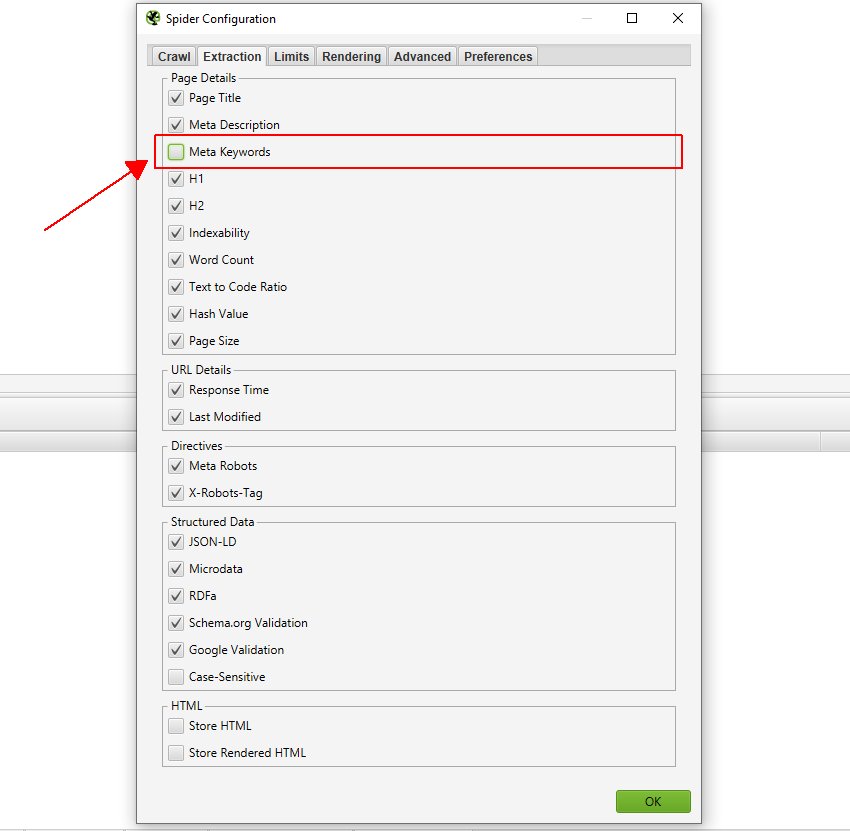The image size is (850, 831).
Task: Uncheck the H1 option
Action: [x=175, y=178]
